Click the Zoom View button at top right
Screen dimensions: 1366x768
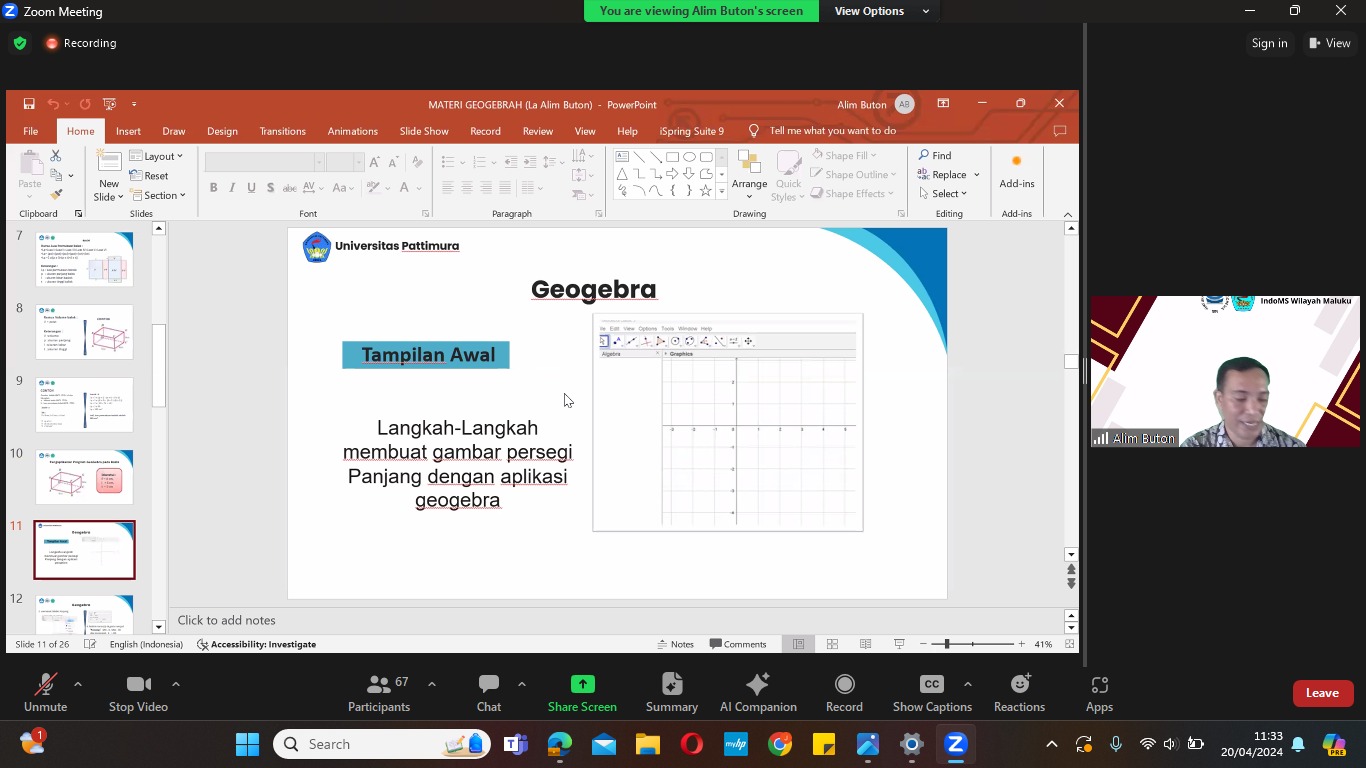1330,43
